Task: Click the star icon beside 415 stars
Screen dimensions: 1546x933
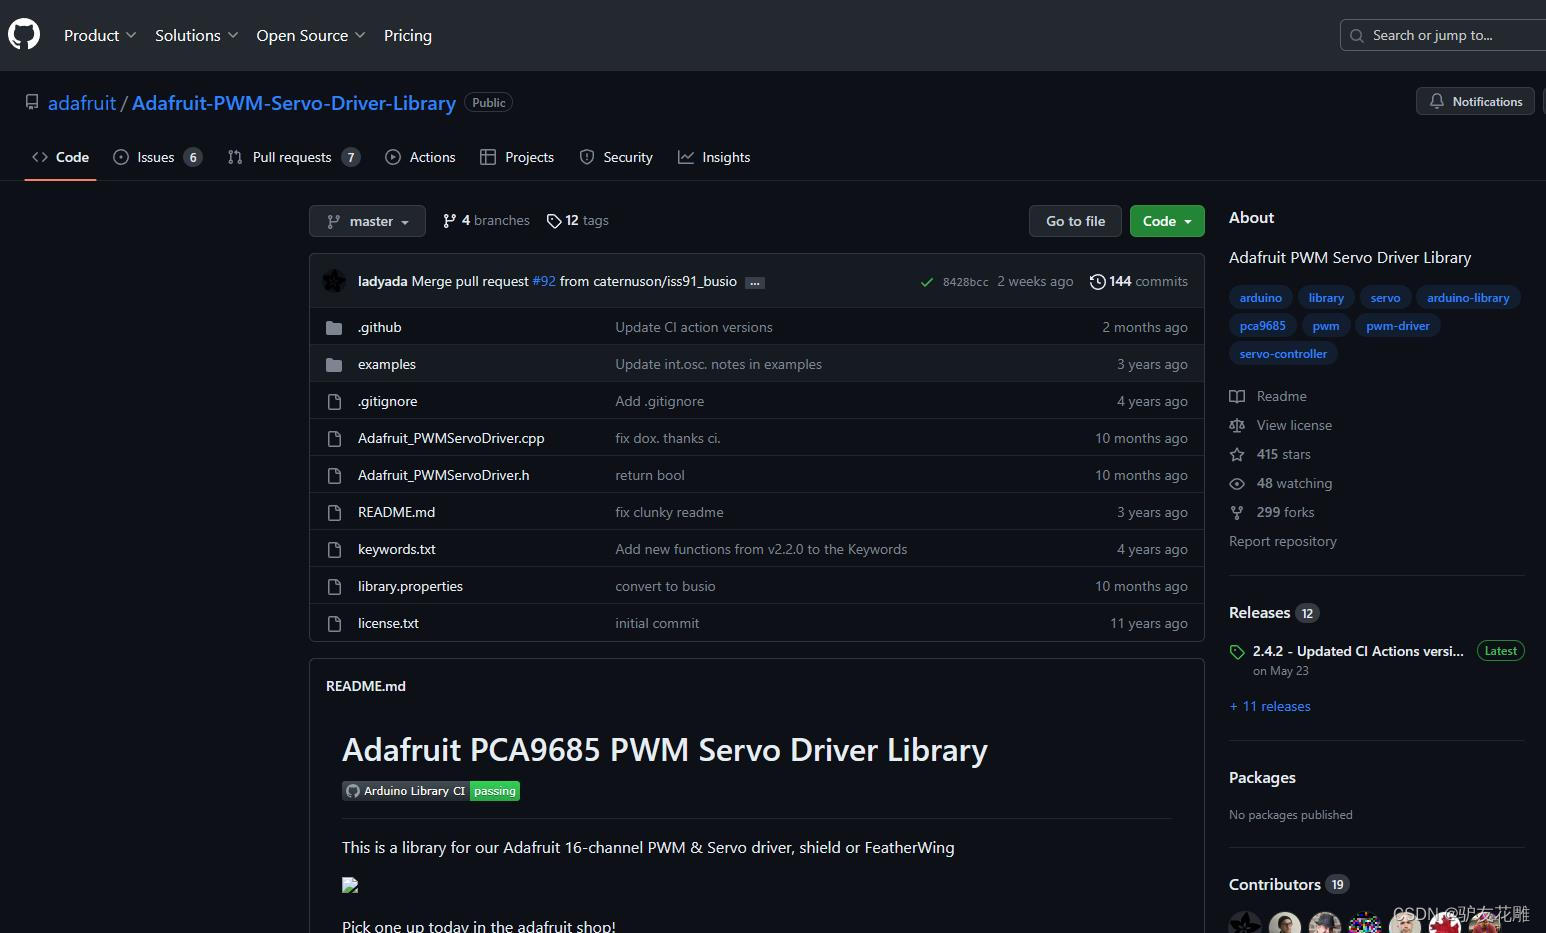Action: (x=1237, y=454)
